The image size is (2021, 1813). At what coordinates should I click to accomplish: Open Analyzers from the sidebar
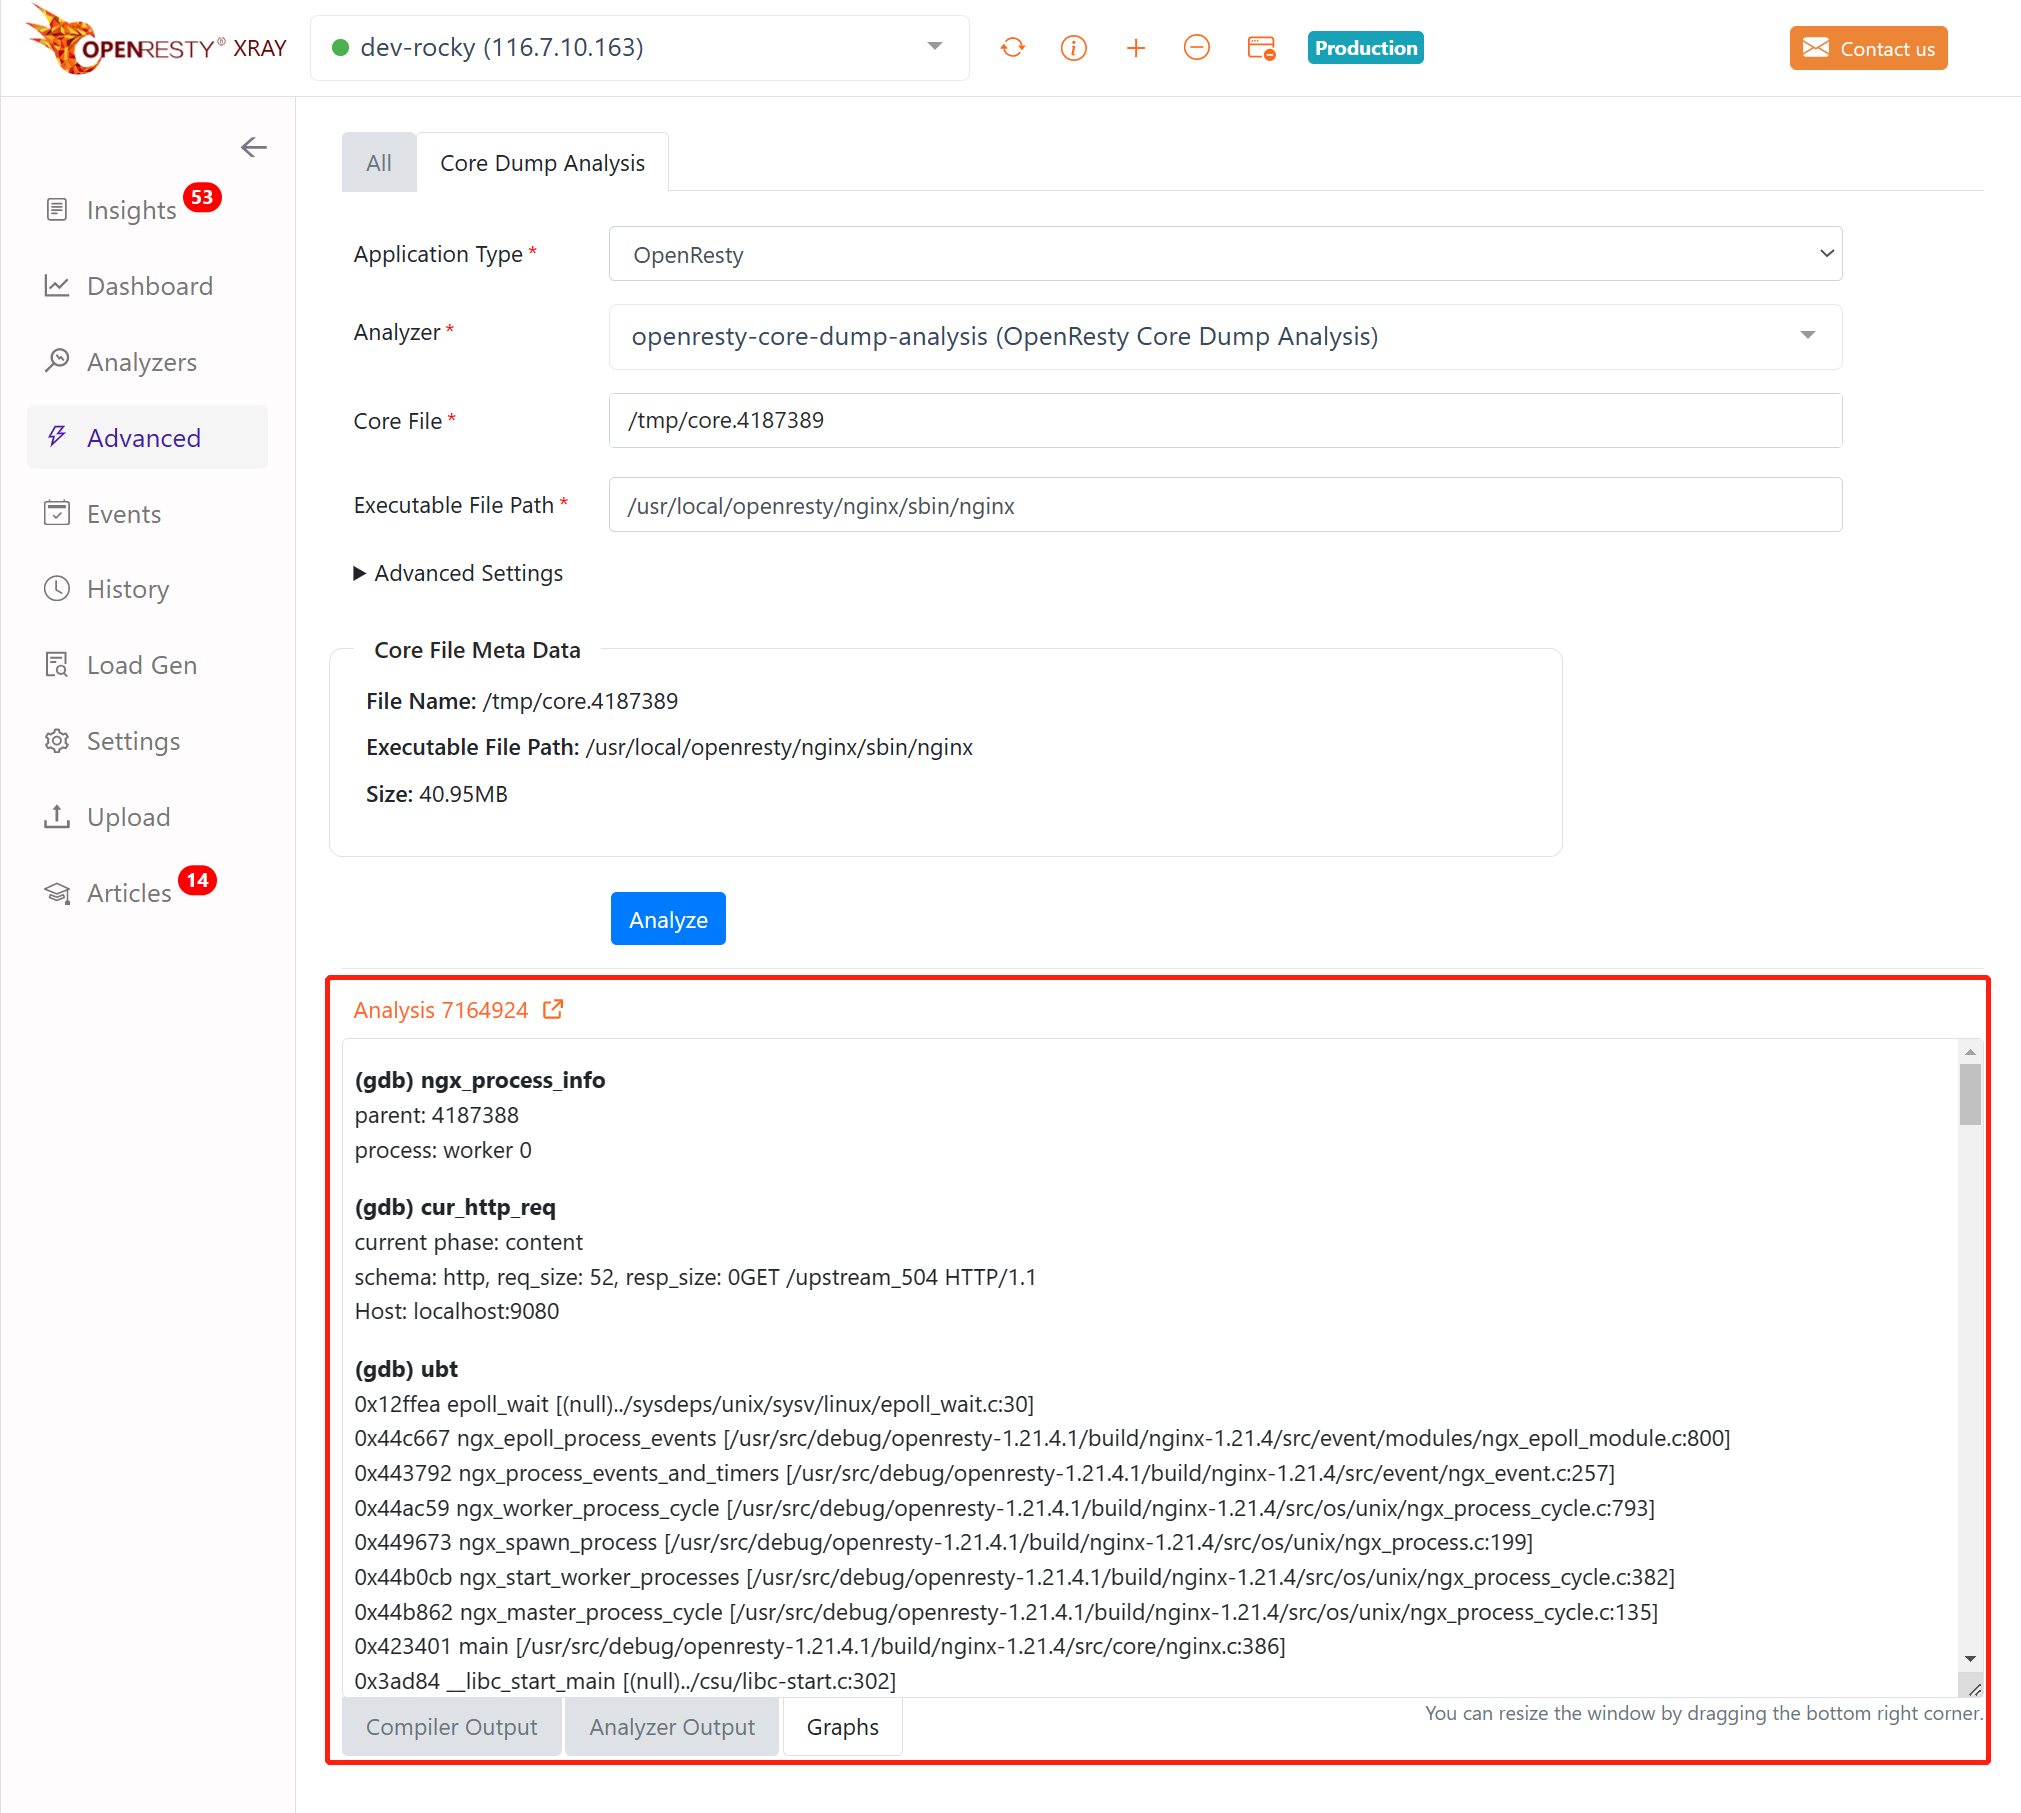point(142,362)
